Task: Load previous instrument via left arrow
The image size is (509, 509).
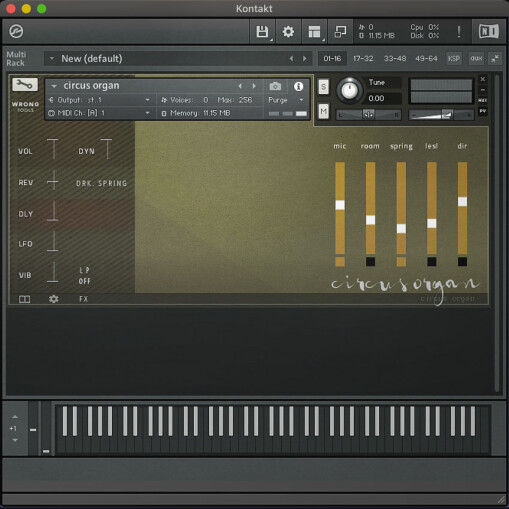Action: click(240, 86)
